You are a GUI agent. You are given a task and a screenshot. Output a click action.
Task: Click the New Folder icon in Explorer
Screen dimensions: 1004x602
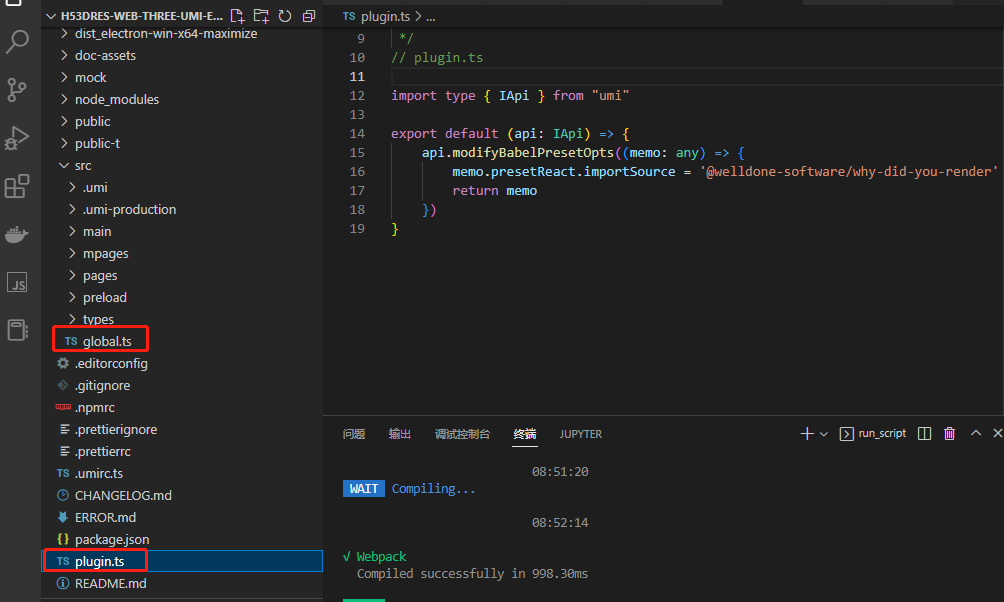tap(261, 15)
